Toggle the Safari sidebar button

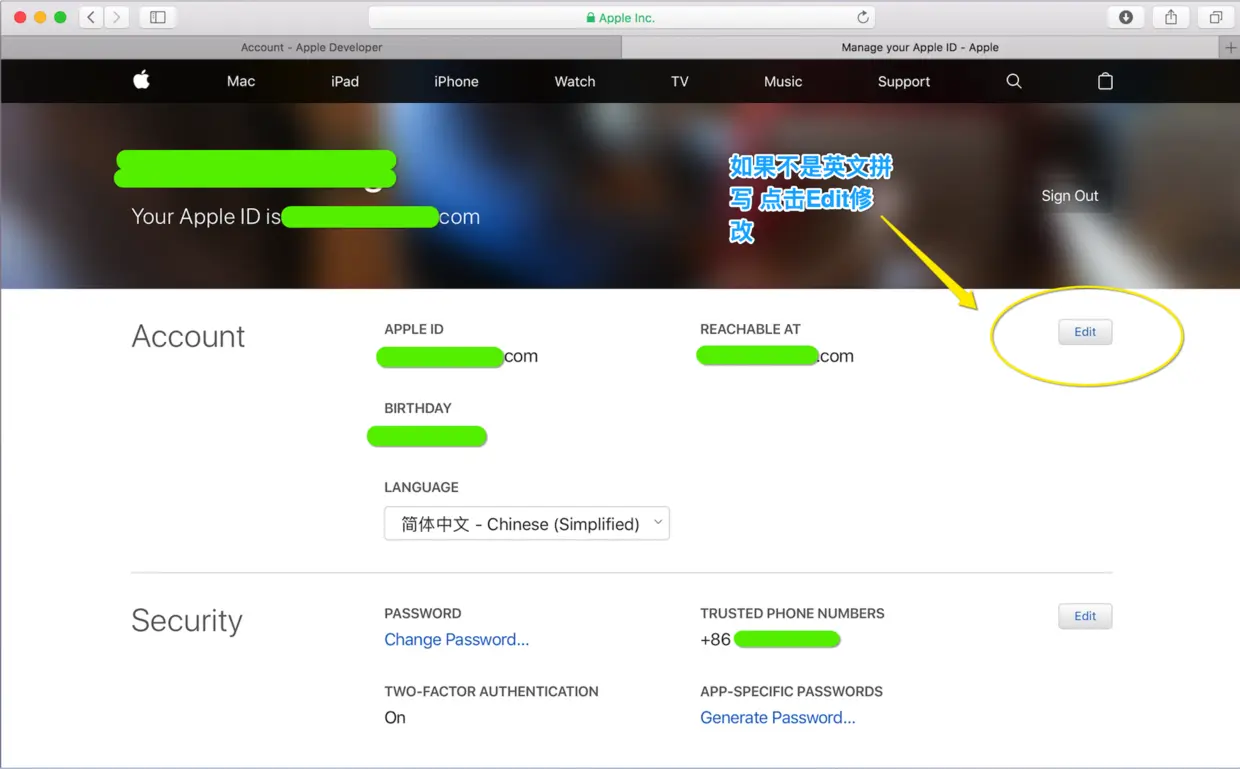tap(158, 17)
